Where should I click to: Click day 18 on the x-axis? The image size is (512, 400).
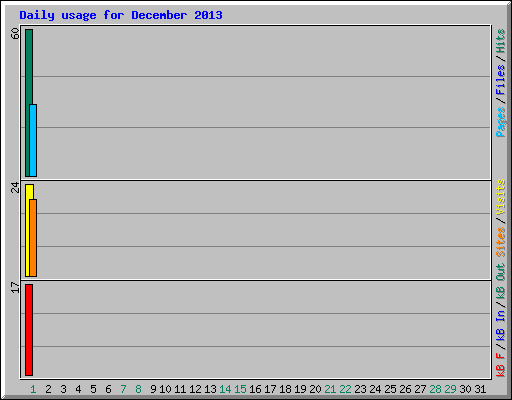click(x=285, y=389)
